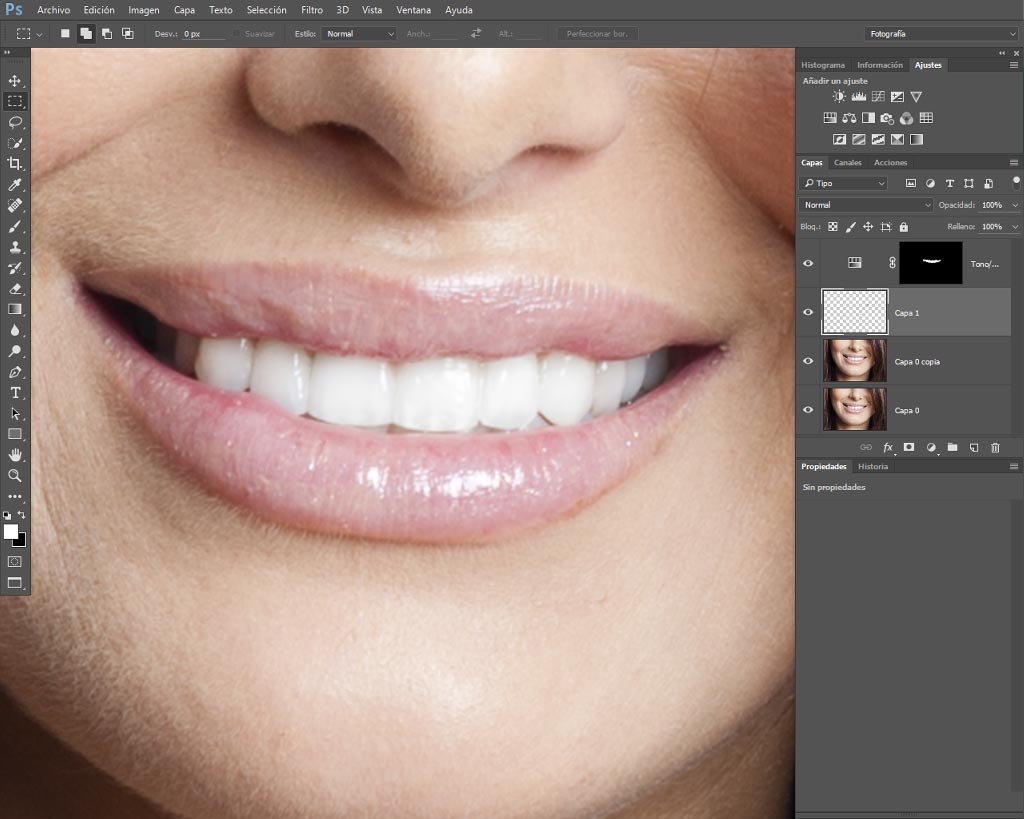Toggle Quick Mask mode

[x=14, y=562]
